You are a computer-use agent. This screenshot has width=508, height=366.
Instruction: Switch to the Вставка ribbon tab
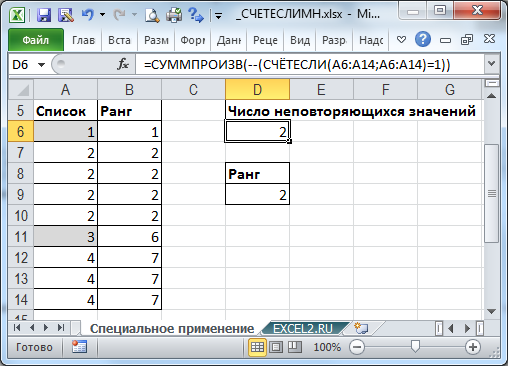[x=119, y=40]
